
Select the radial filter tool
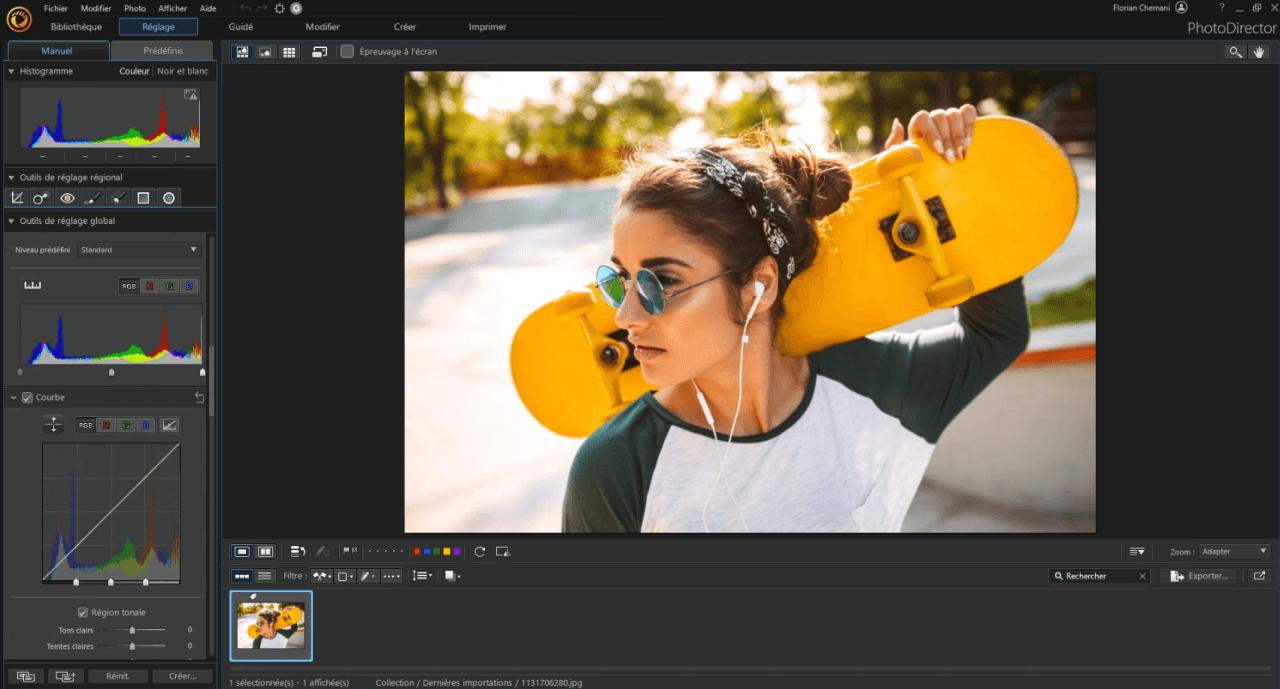169,198
